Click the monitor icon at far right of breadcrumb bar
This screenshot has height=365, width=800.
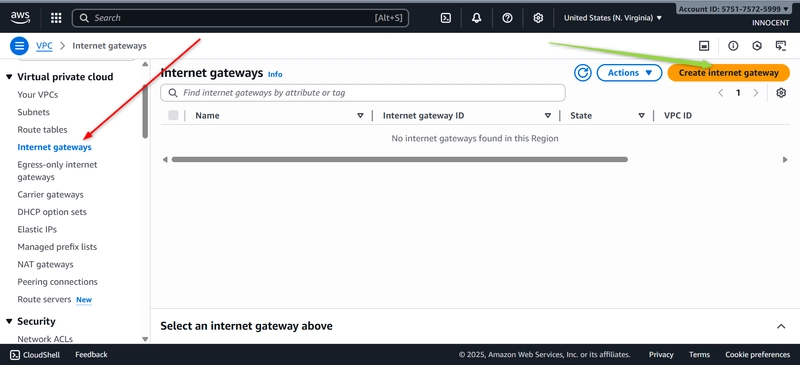coord(781,46)
